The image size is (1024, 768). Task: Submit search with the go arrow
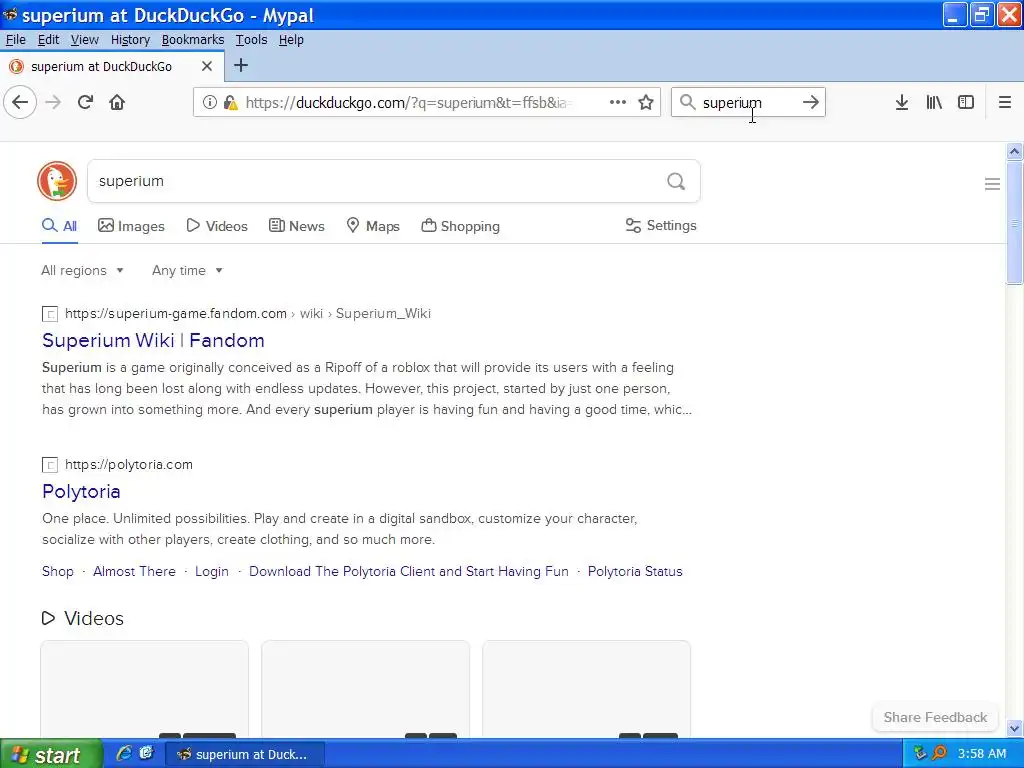[x=810, y=102]
